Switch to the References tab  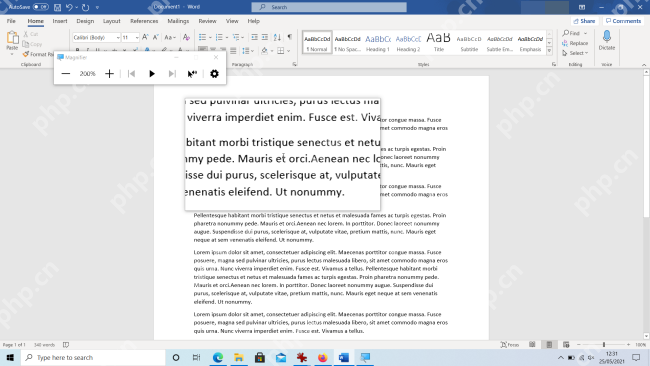tap(144, 21)
